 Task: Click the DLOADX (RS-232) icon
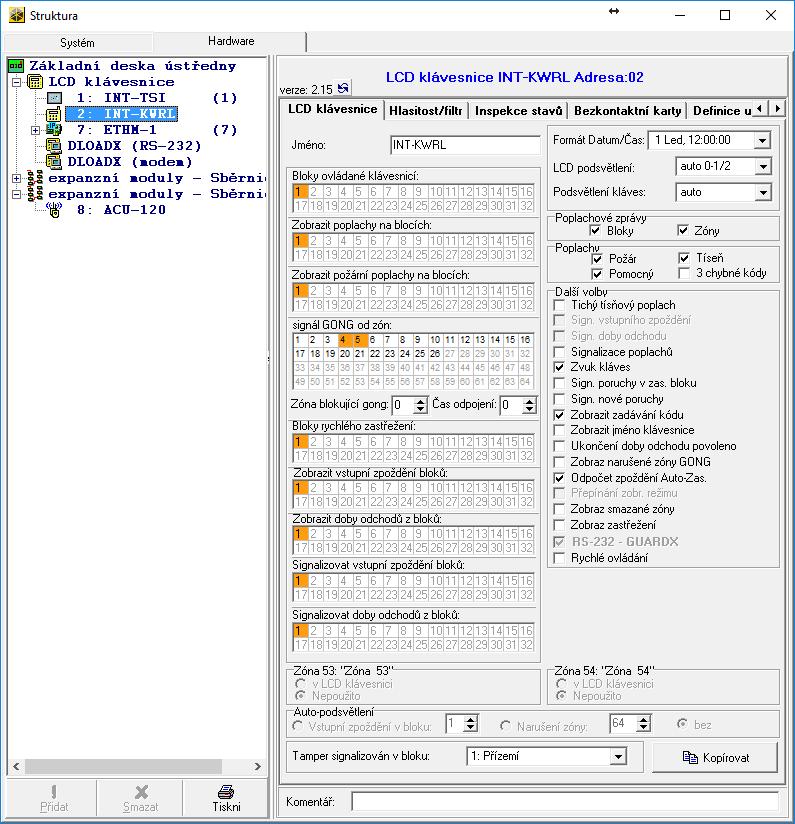click(x=54, y=146)
